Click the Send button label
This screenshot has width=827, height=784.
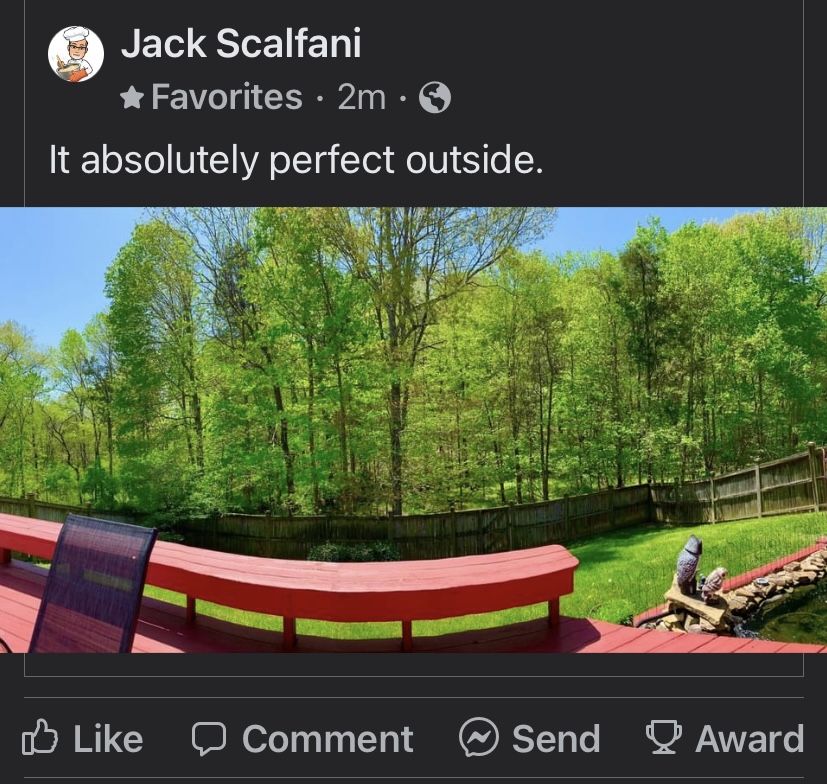[x=556, y=739]
